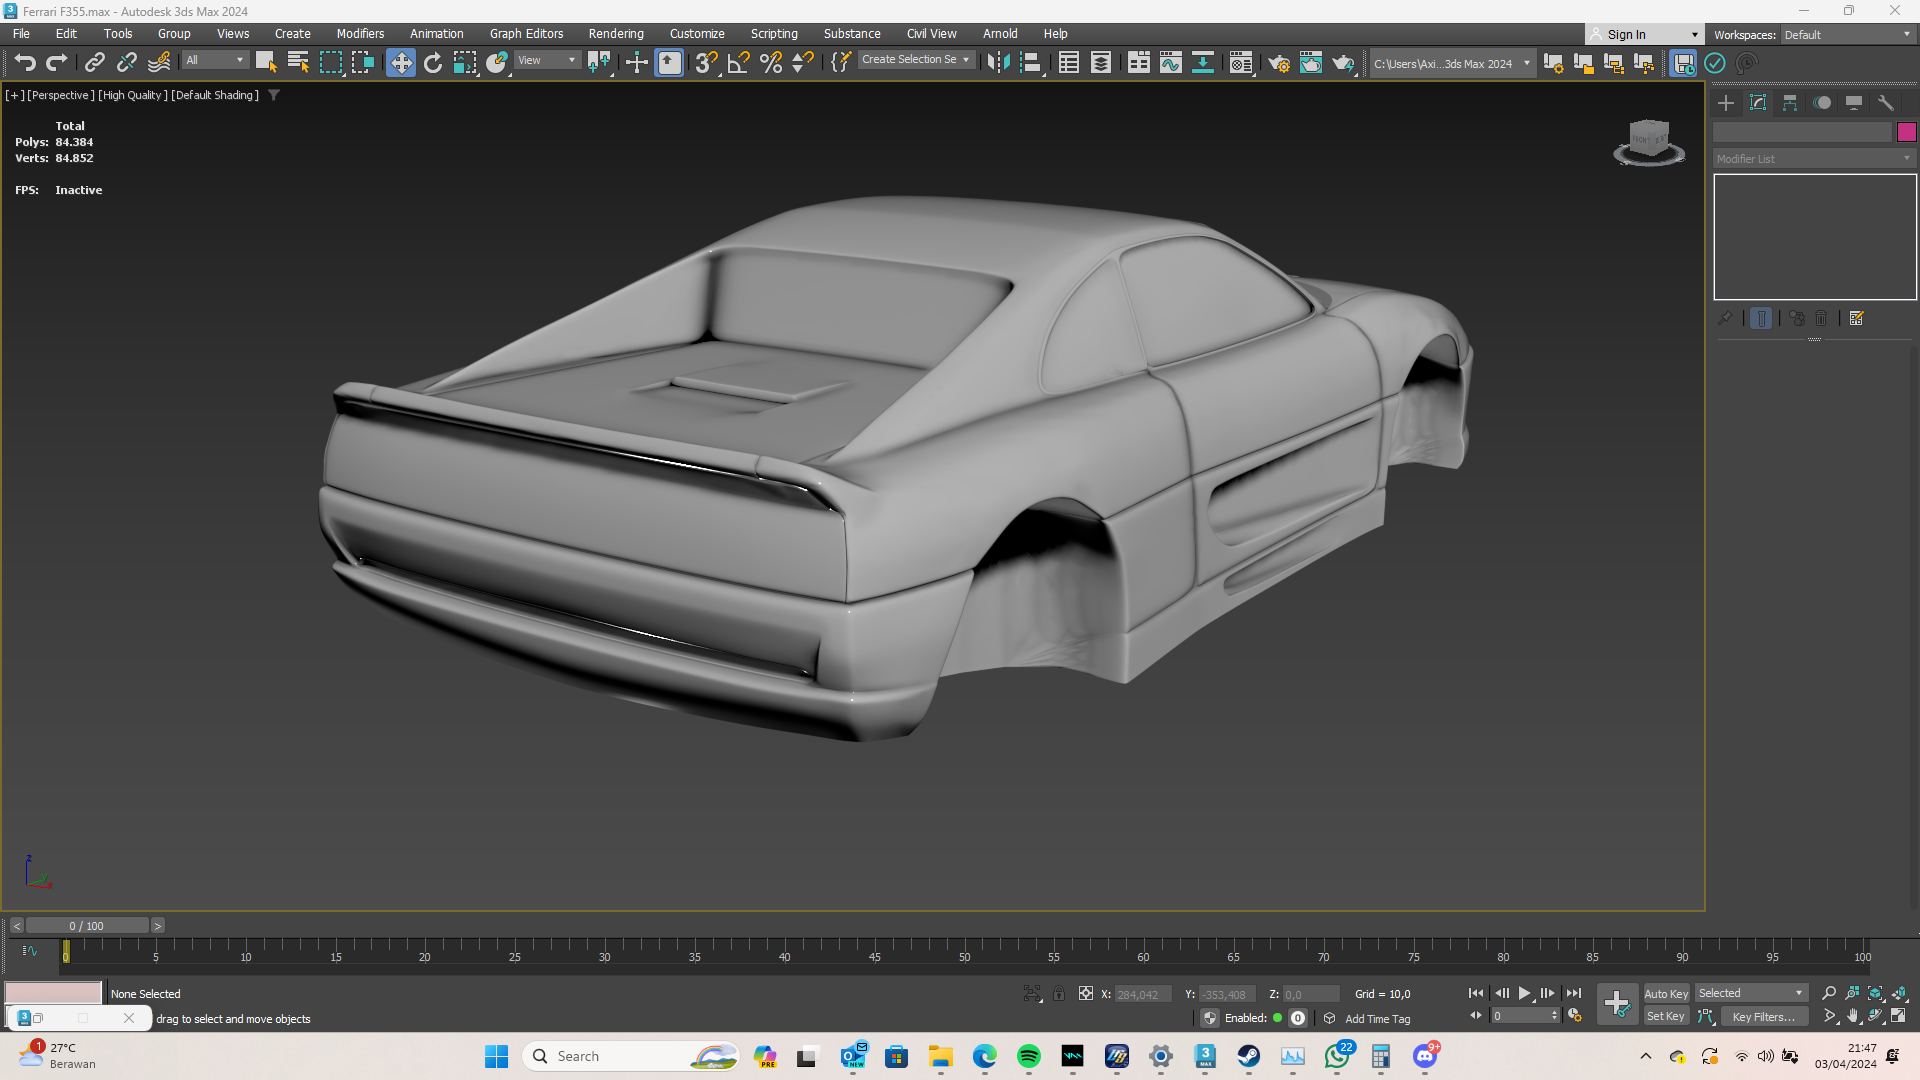1920x1080 pixels.
Task: Open Curve Editor from toolbar
Action: click(1171, 63)
